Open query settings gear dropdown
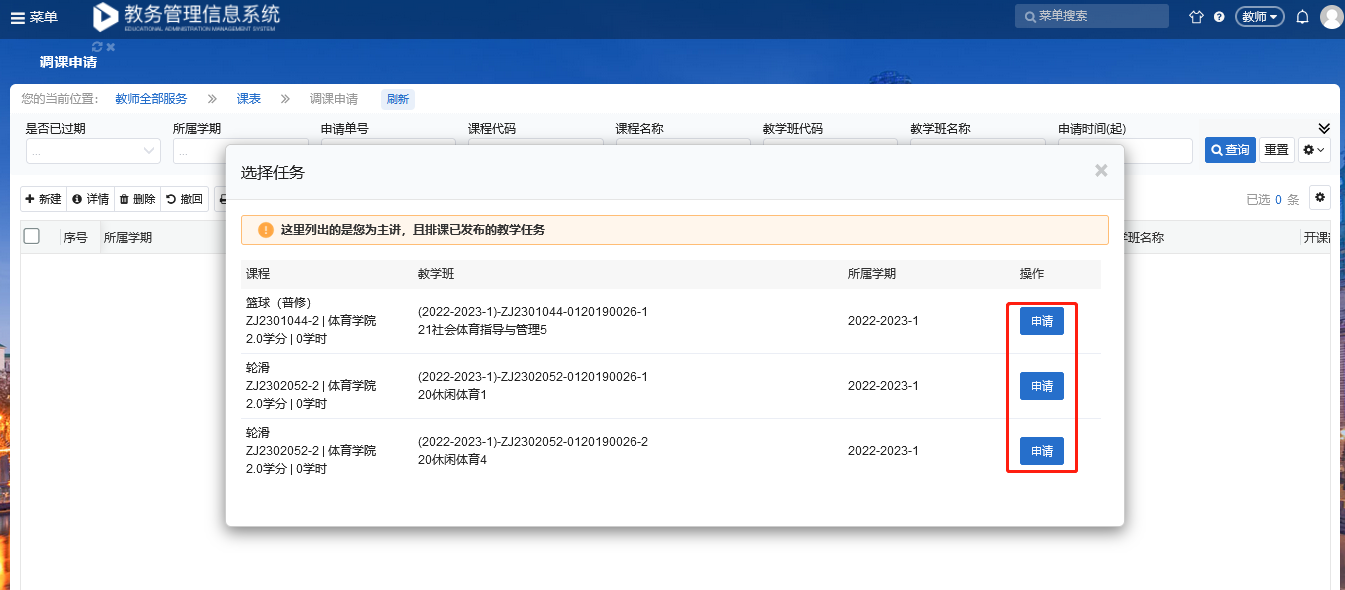The height and width of the screenshot is (590, 1345). (x=1314, y=150)
